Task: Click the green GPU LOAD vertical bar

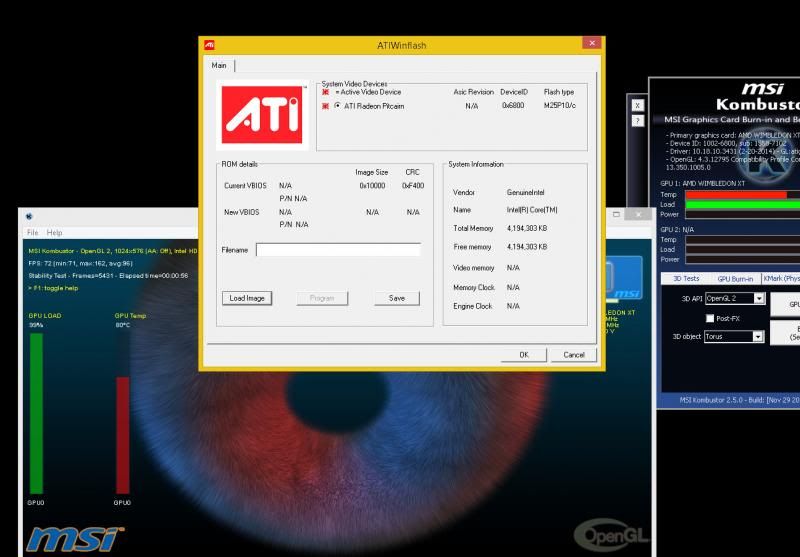Action: tap(36, 414)
